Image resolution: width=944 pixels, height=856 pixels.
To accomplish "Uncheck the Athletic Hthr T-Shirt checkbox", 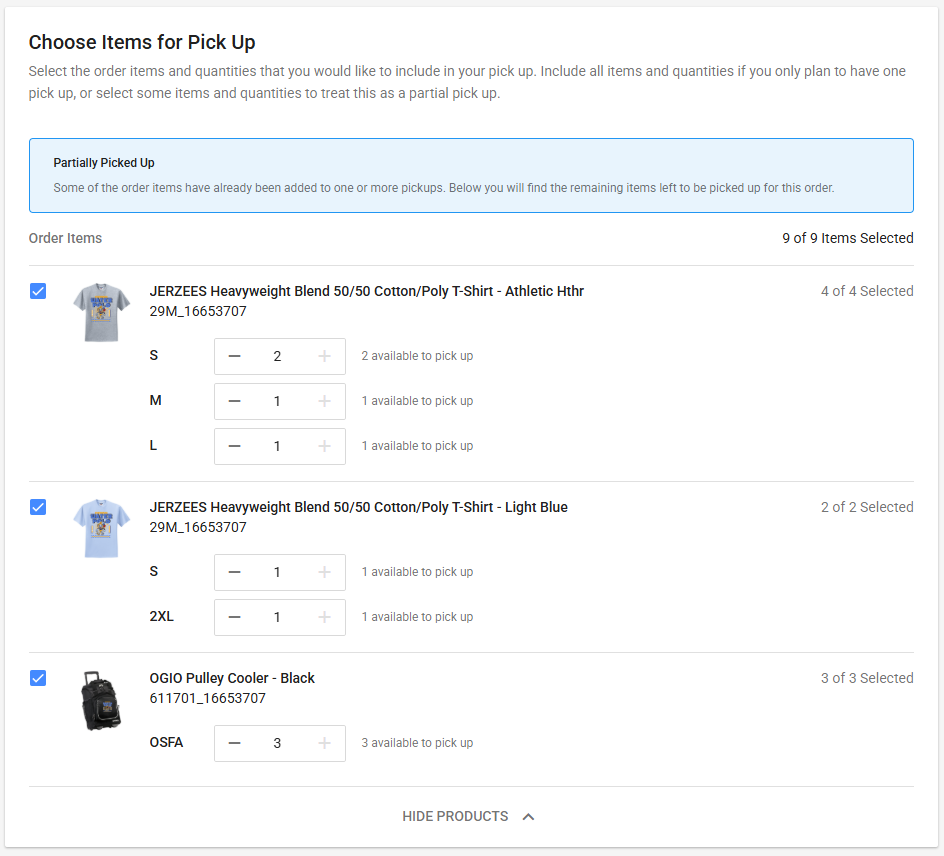I will click(x=38, y=291).
